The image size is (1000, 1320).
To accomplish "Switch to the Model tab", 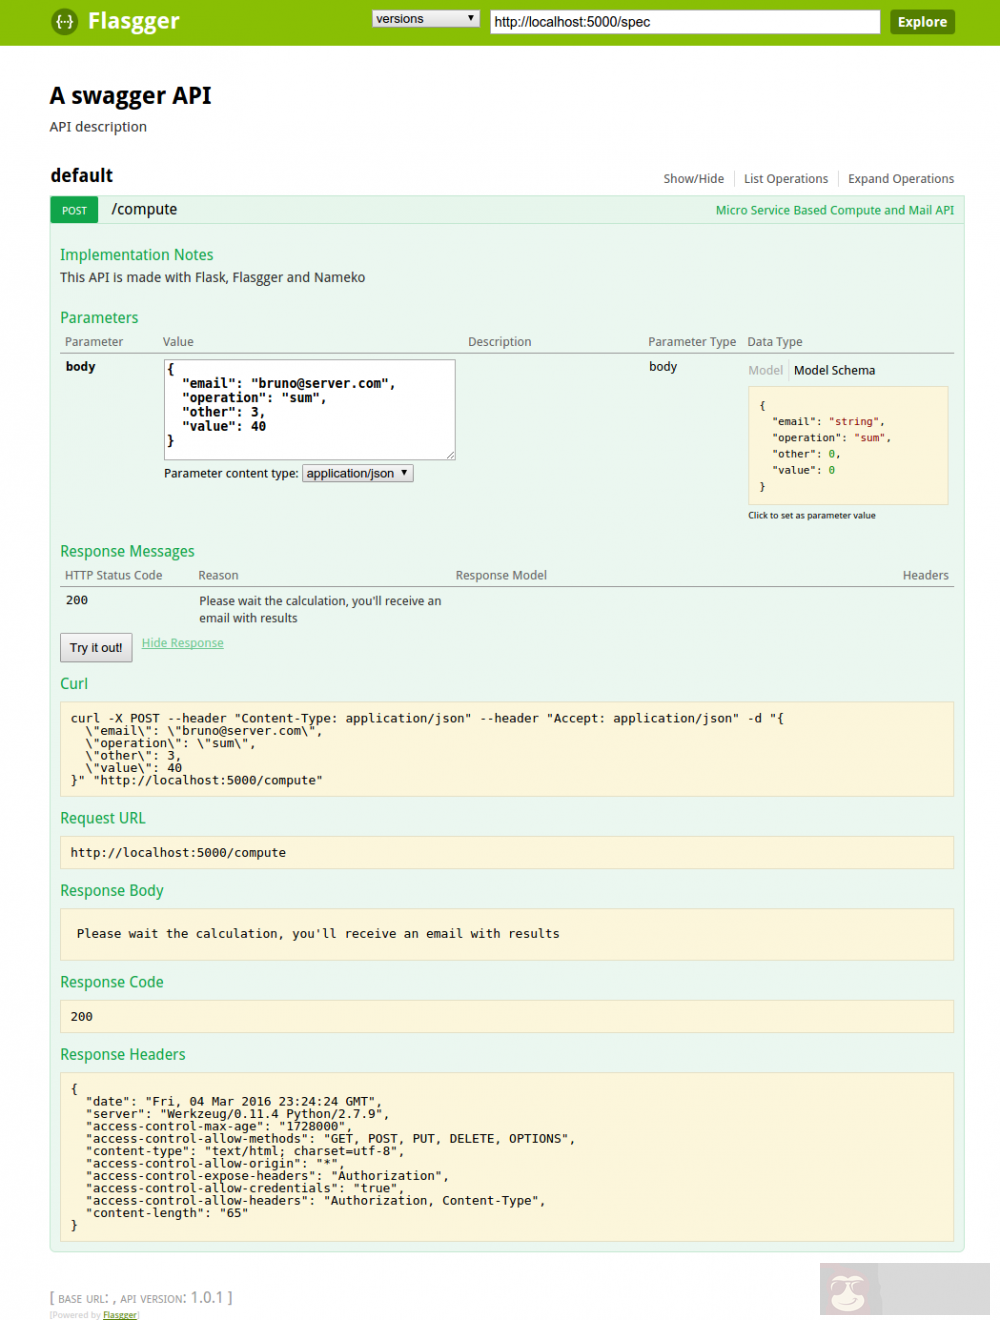I will click(x=765, y=370).
